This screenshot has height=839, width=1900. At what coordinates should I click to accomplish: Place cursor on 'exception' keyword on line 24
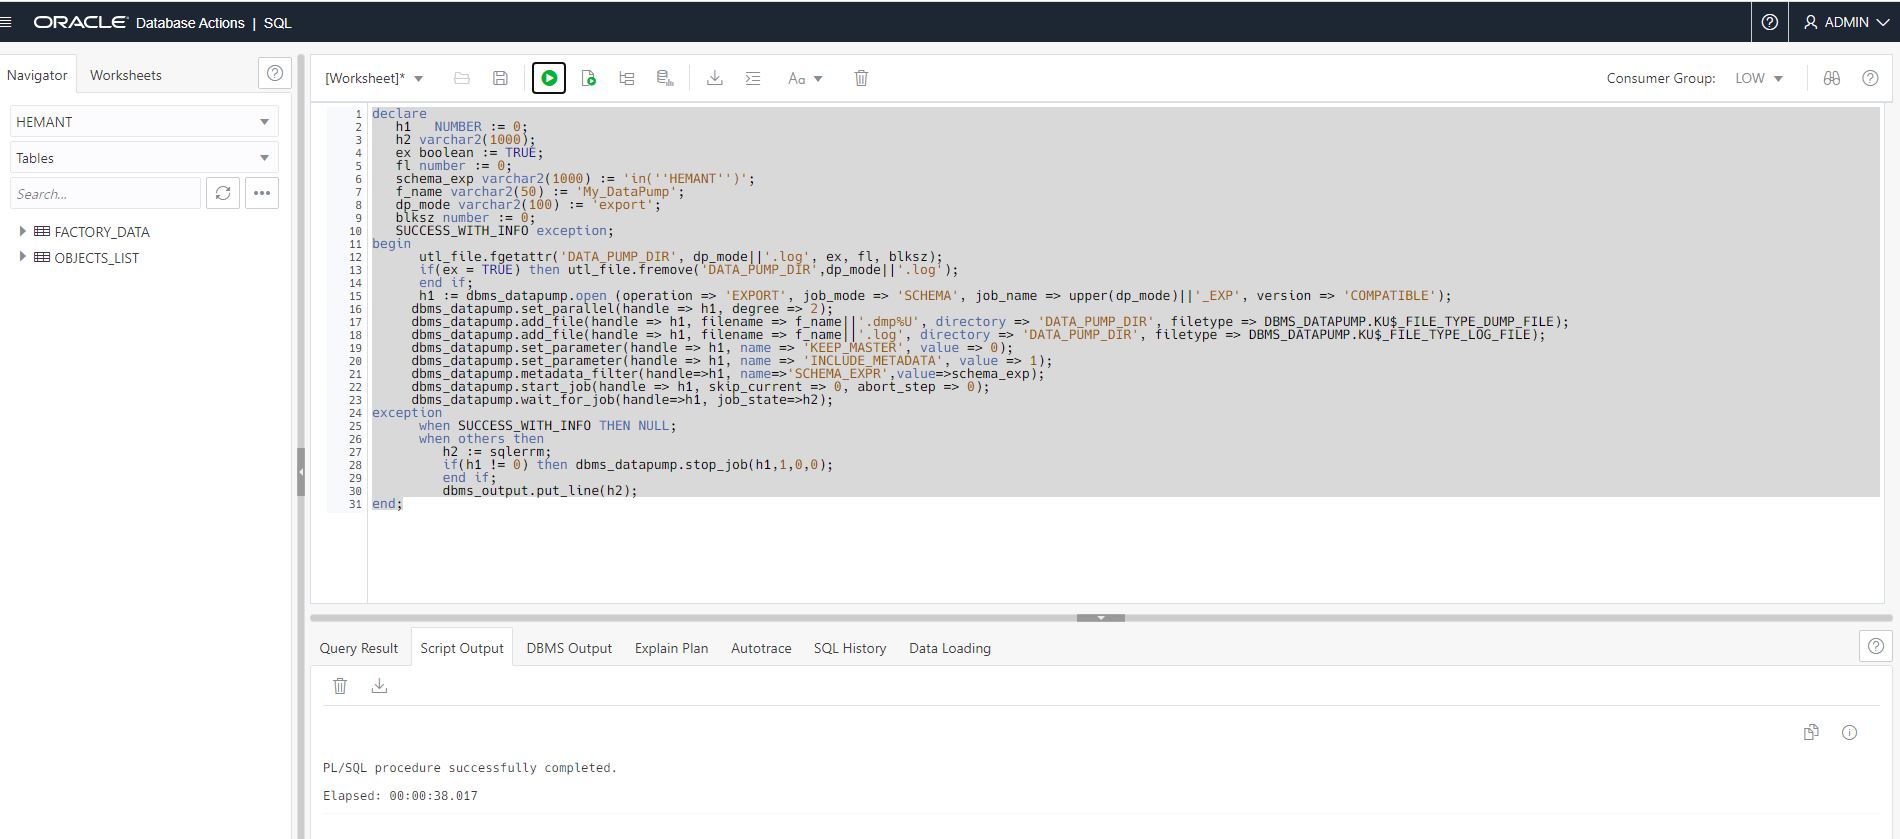coord(407,413)
